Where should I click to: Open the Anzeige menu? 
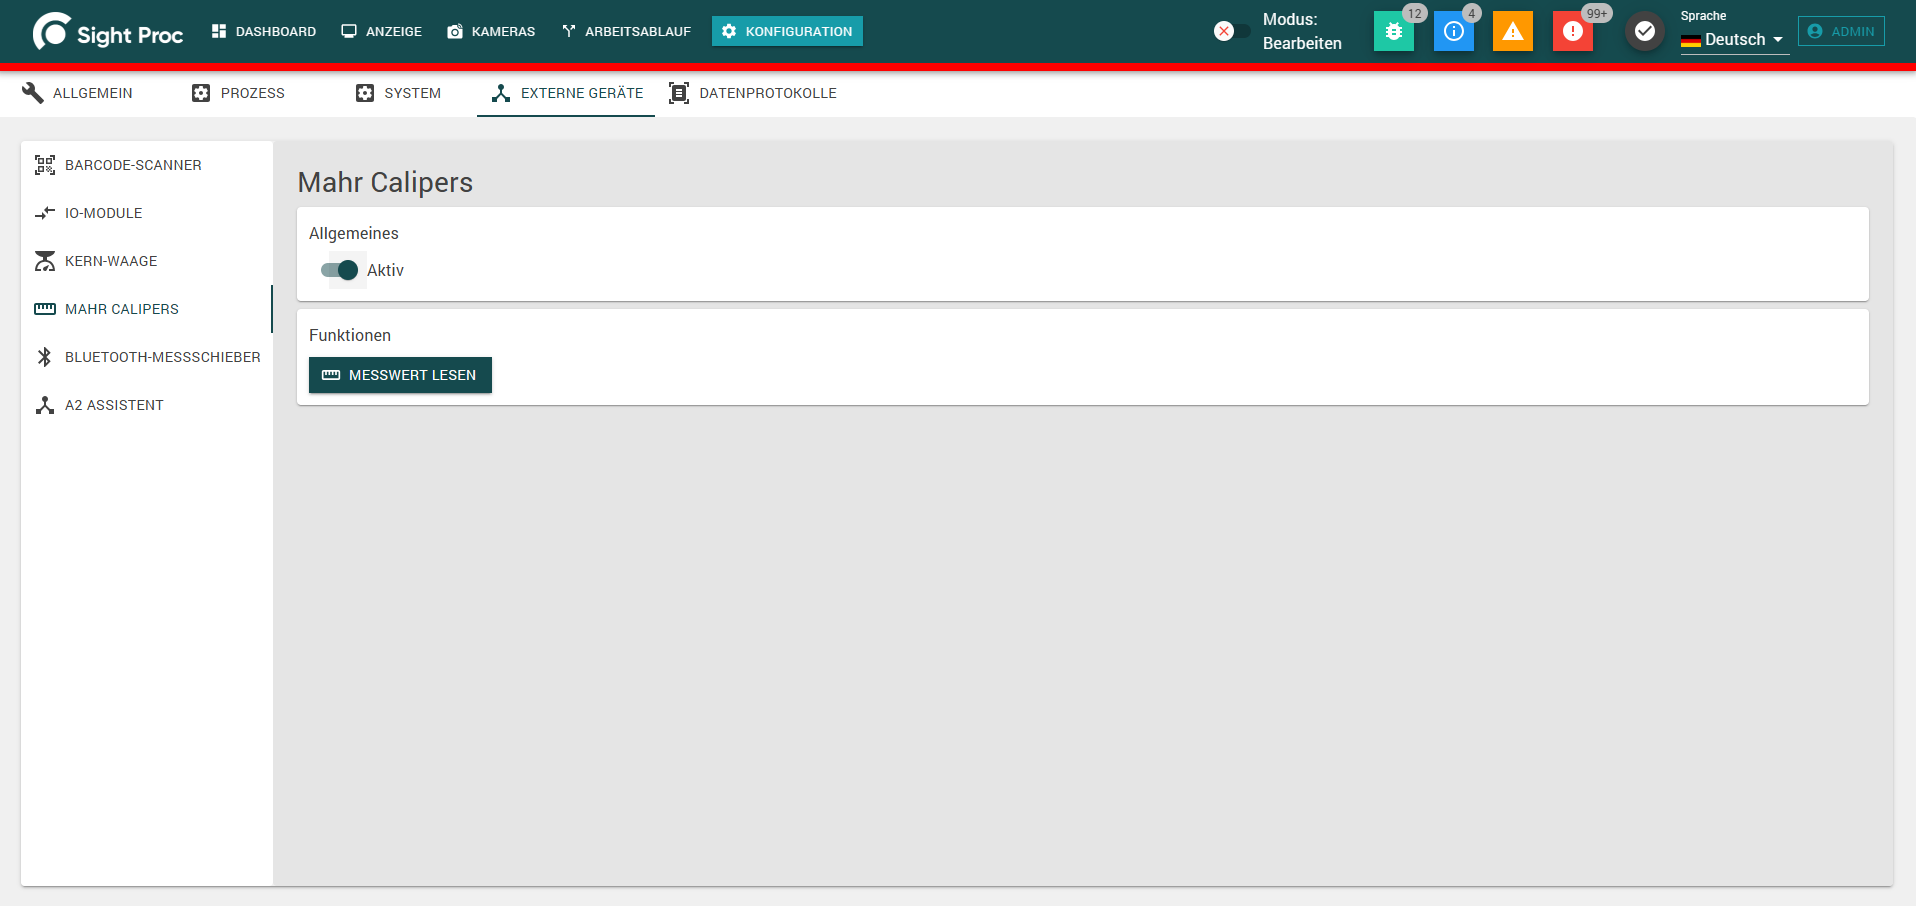[382, 31]
